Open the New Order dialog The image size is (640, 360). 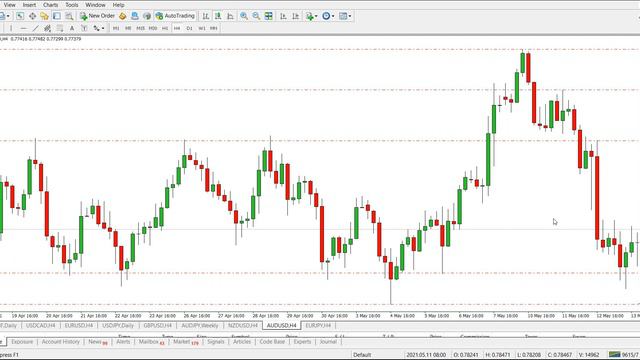click(x=97, y=16)
